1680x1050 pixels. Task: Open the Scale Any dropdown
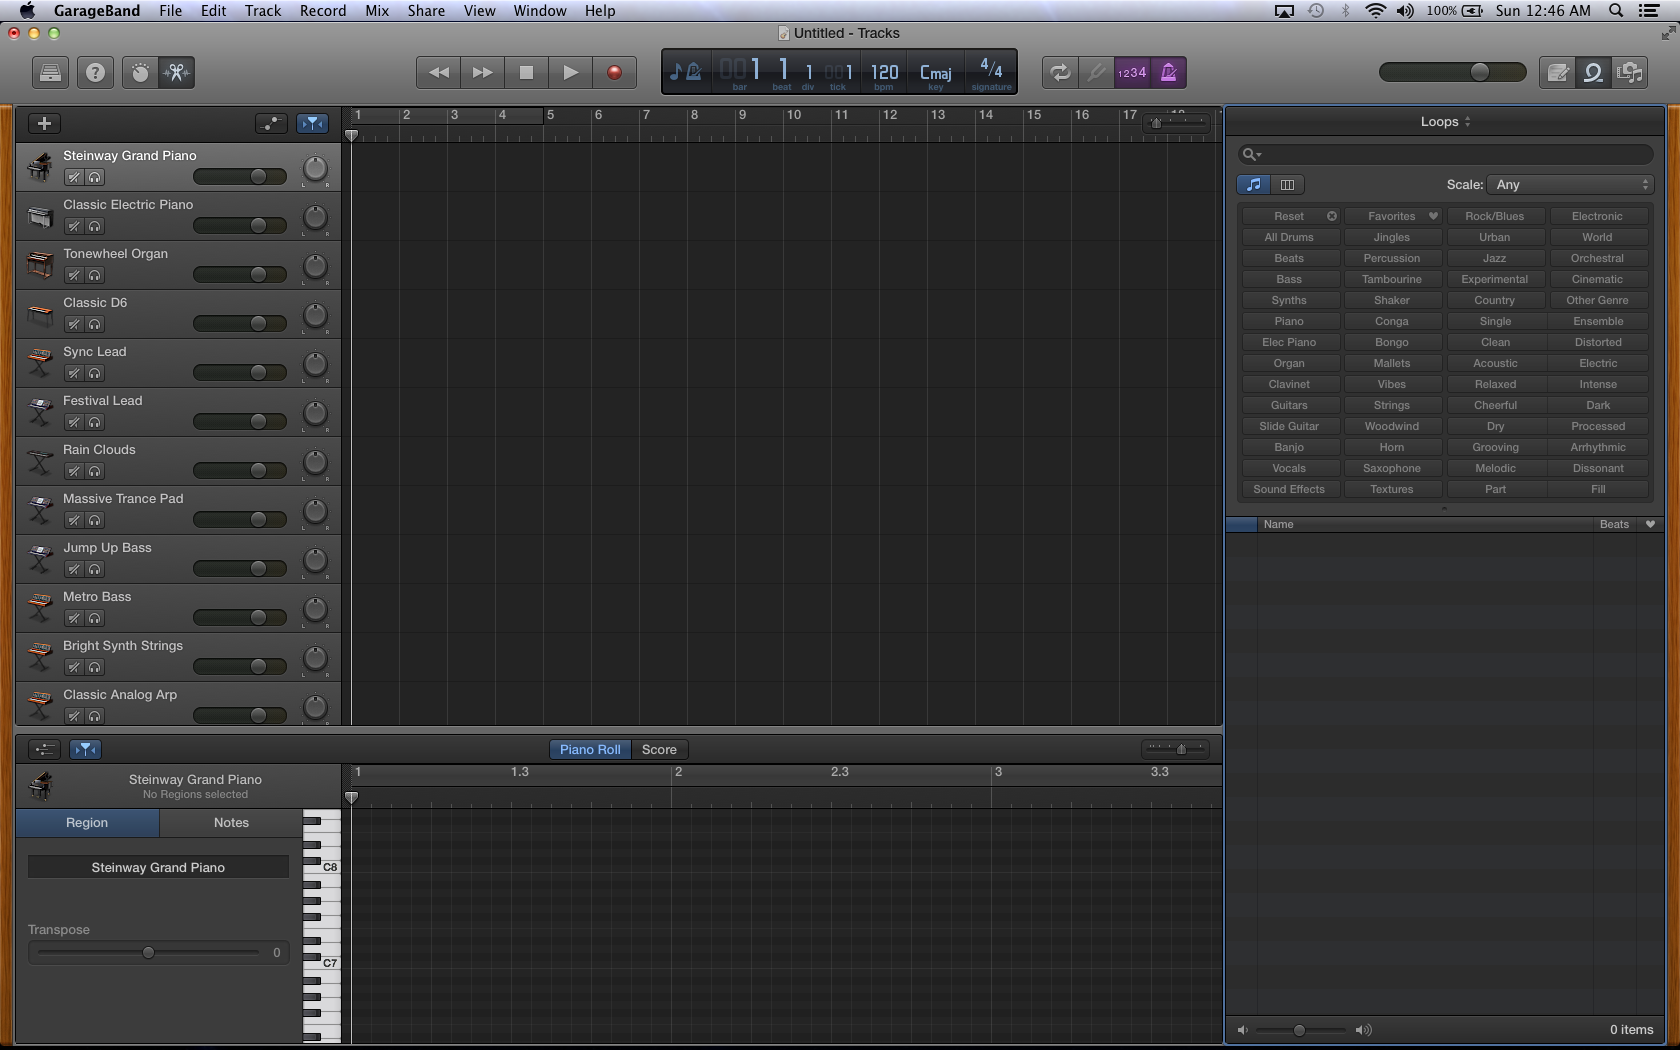1569,185
